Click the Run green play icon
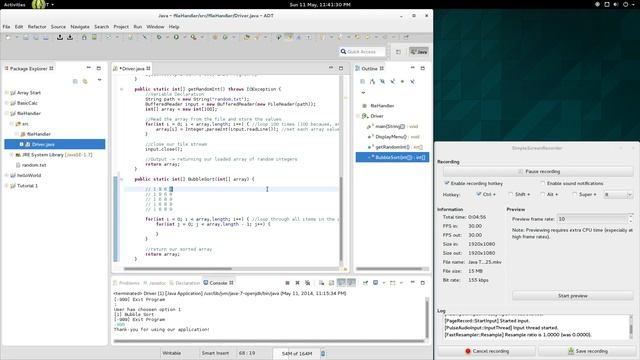The width and height of the screenshot is (640, 360). pyautogui.click(x=176, y=37)
